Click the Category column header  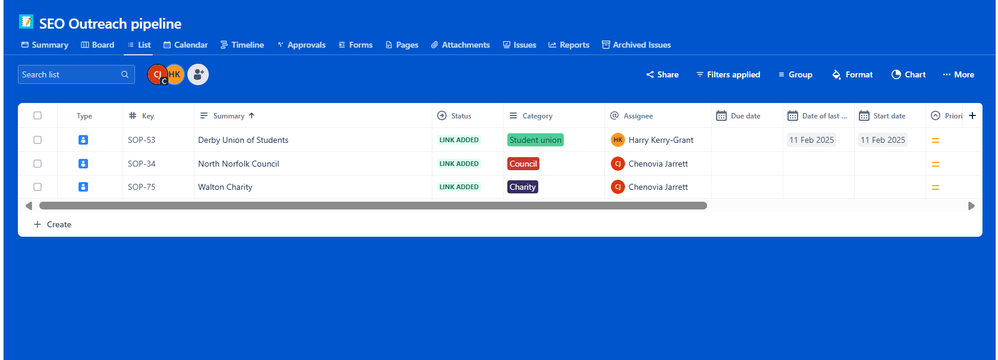(531, 116)
